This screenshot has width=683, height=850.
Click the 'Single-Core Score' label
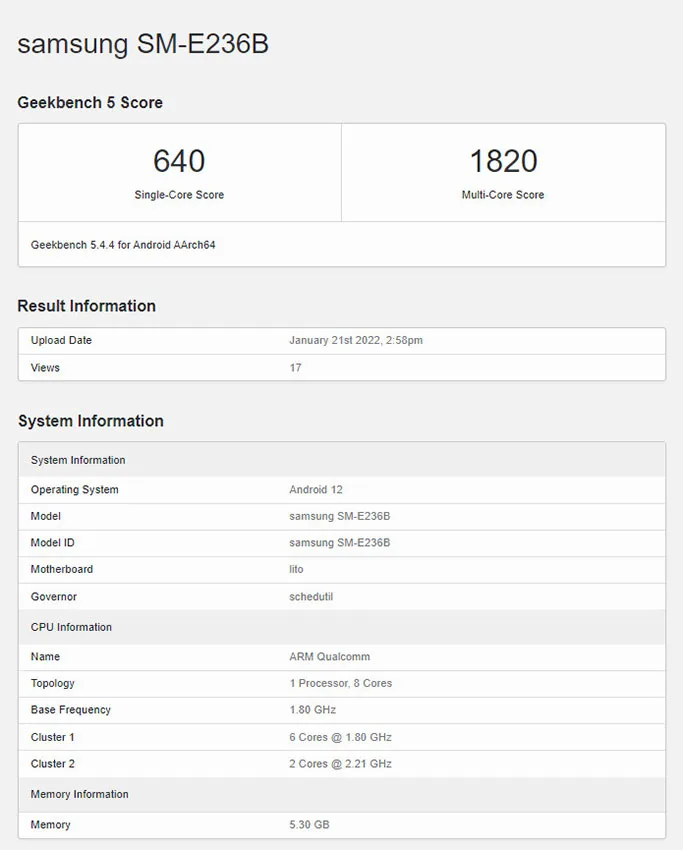179,195
